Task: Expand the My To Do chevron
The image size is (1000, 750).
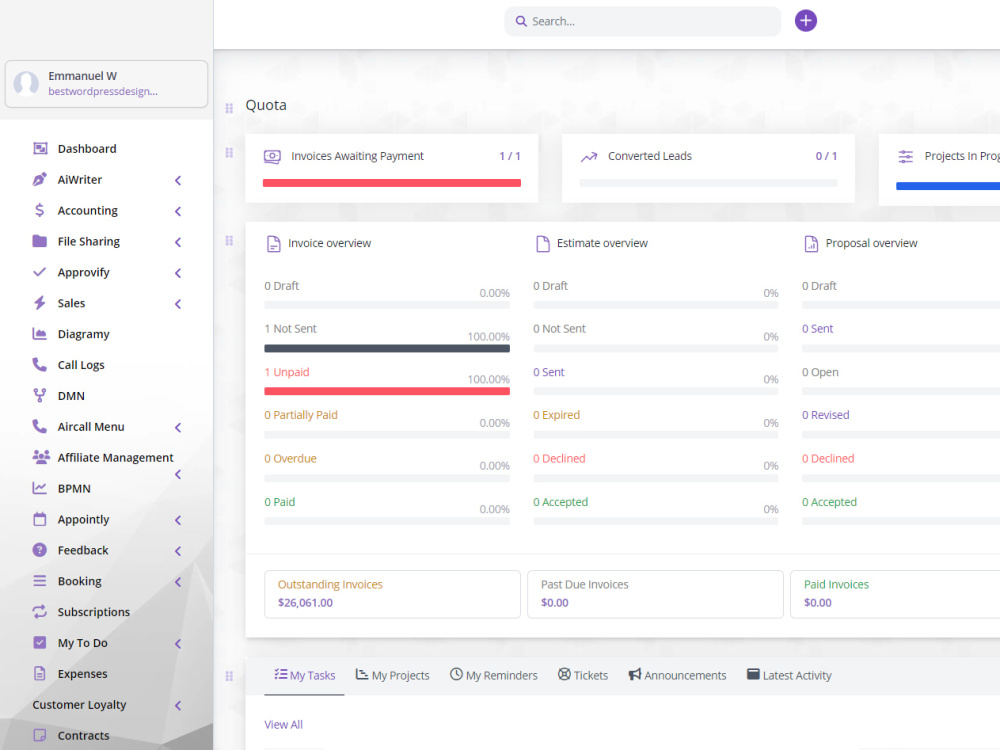Action: click(x=178, y=643)
